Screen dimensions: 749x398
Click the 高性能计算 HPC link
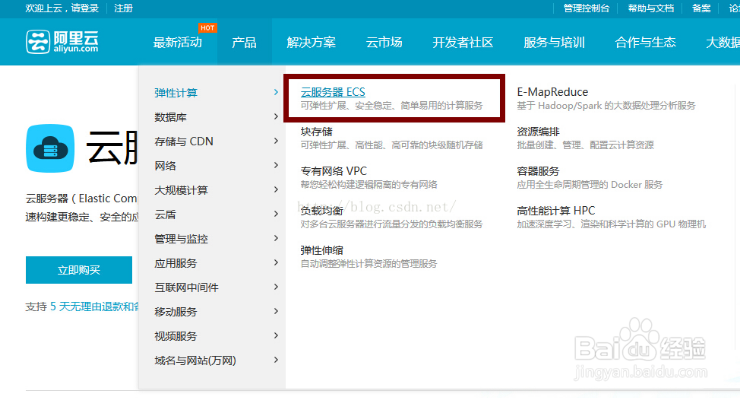click(556, 211)
